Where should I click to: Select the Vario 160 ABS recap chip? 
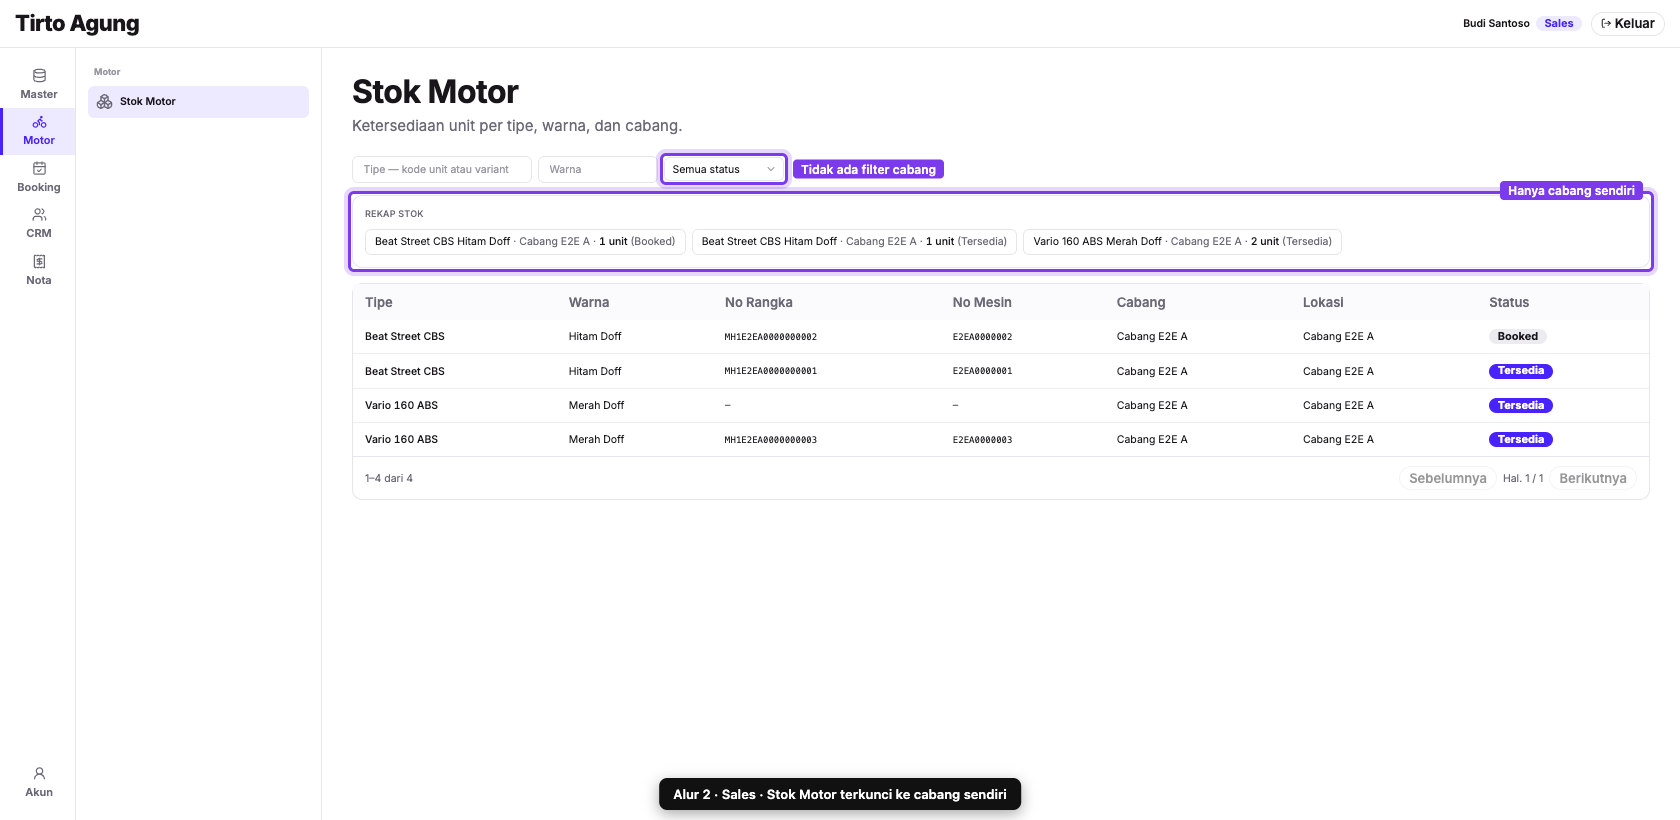(x=1182, y=242)
